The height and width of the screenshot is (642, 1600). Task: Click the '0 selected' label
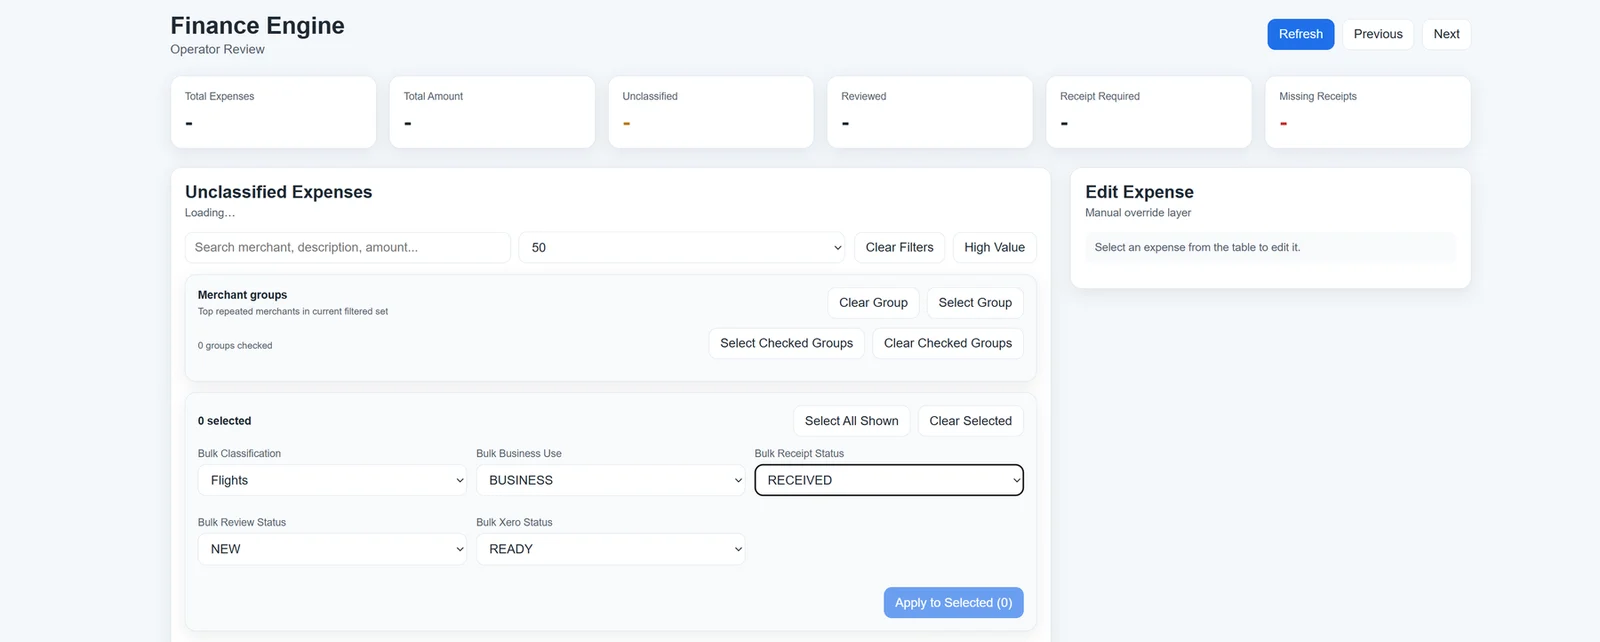pyautogui.click(x=224, y=421)
